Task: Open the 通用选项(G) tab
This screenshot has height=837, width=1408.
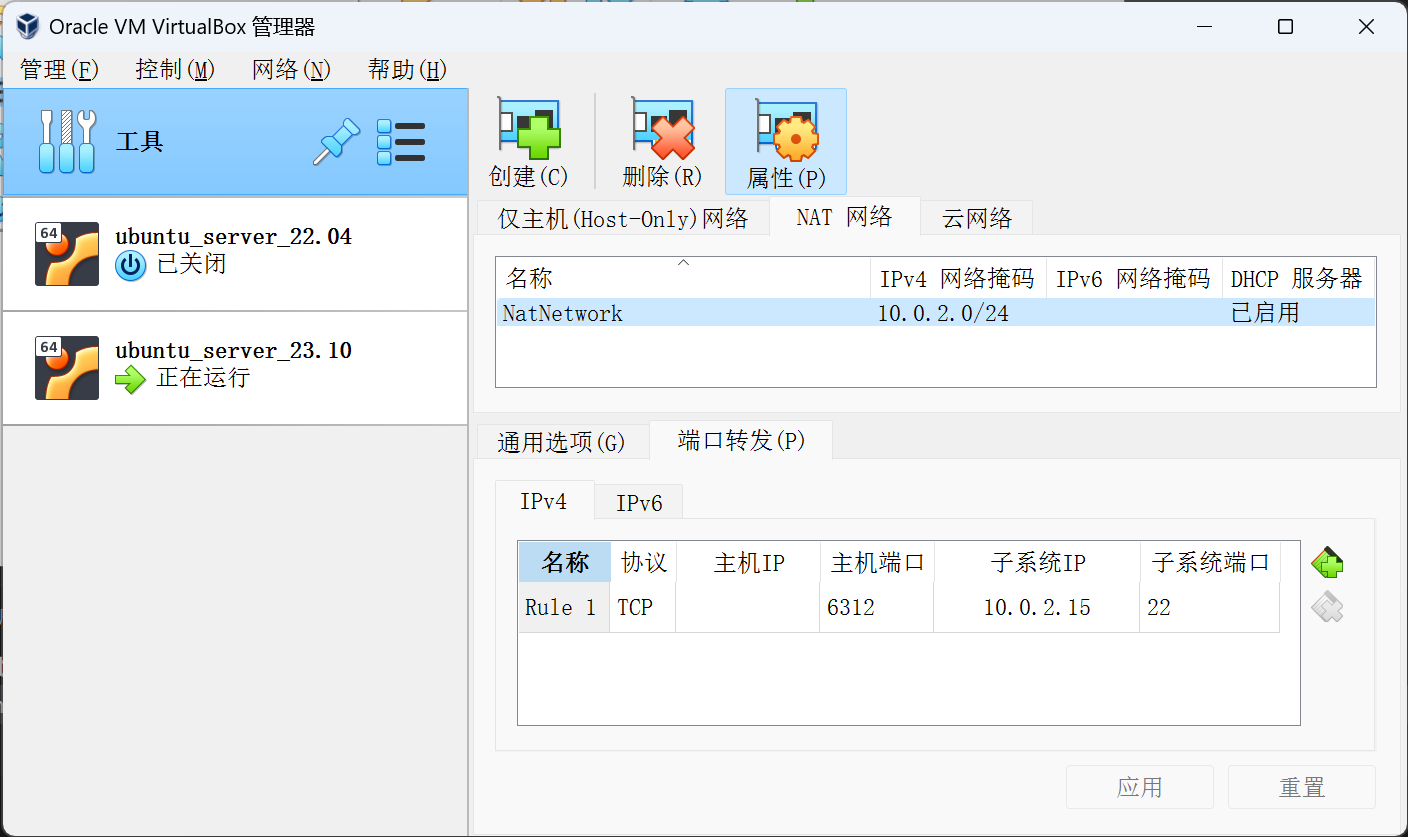Action: coord(562,442)
